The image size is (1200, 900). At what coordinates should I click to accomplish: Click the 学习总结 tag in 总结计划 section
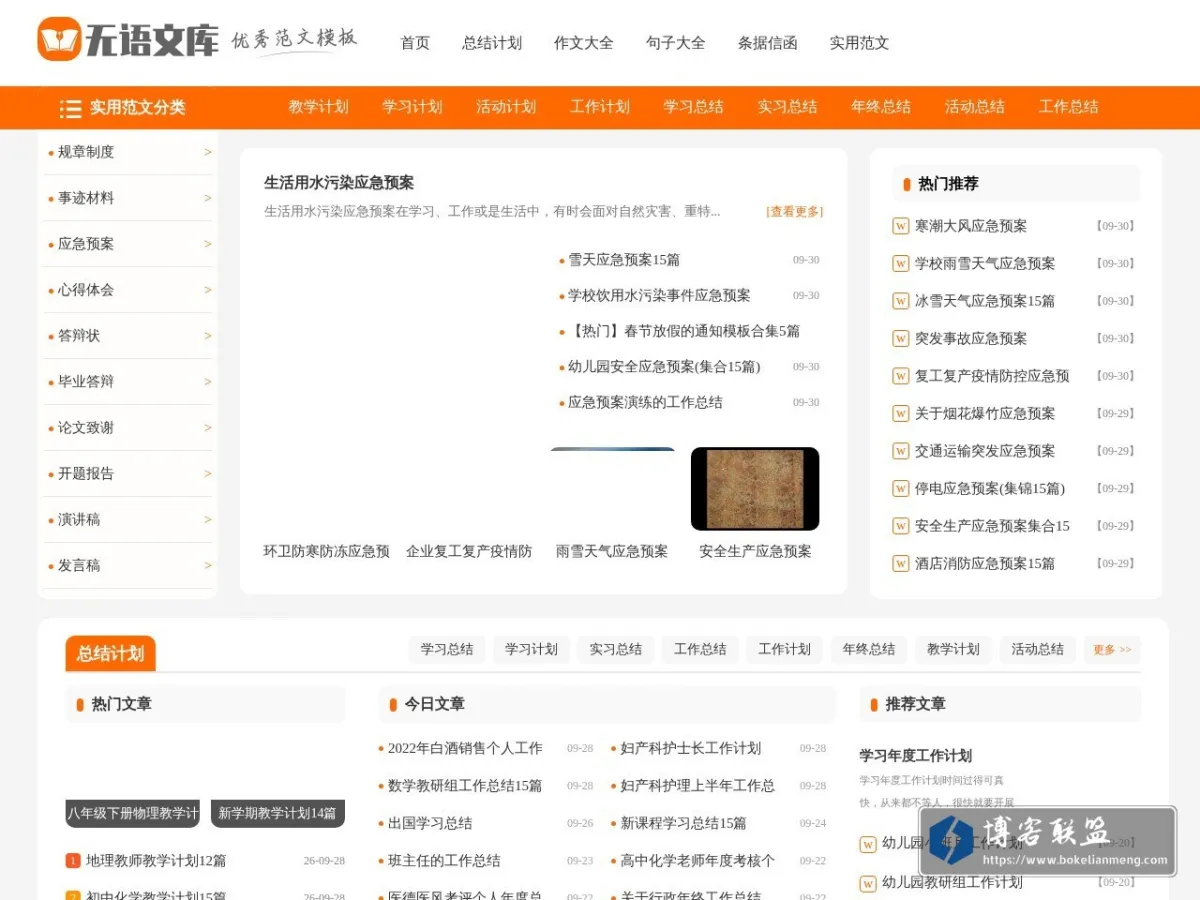tap(447, 650)
